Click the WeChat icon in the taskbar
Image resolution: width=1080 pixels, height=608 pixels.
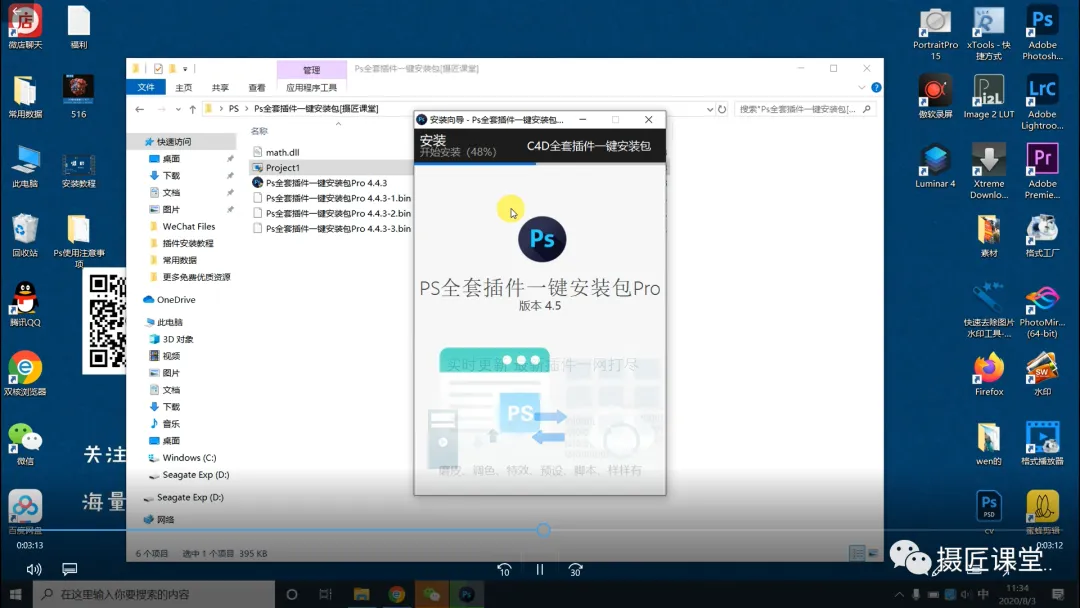coord(432,594)
